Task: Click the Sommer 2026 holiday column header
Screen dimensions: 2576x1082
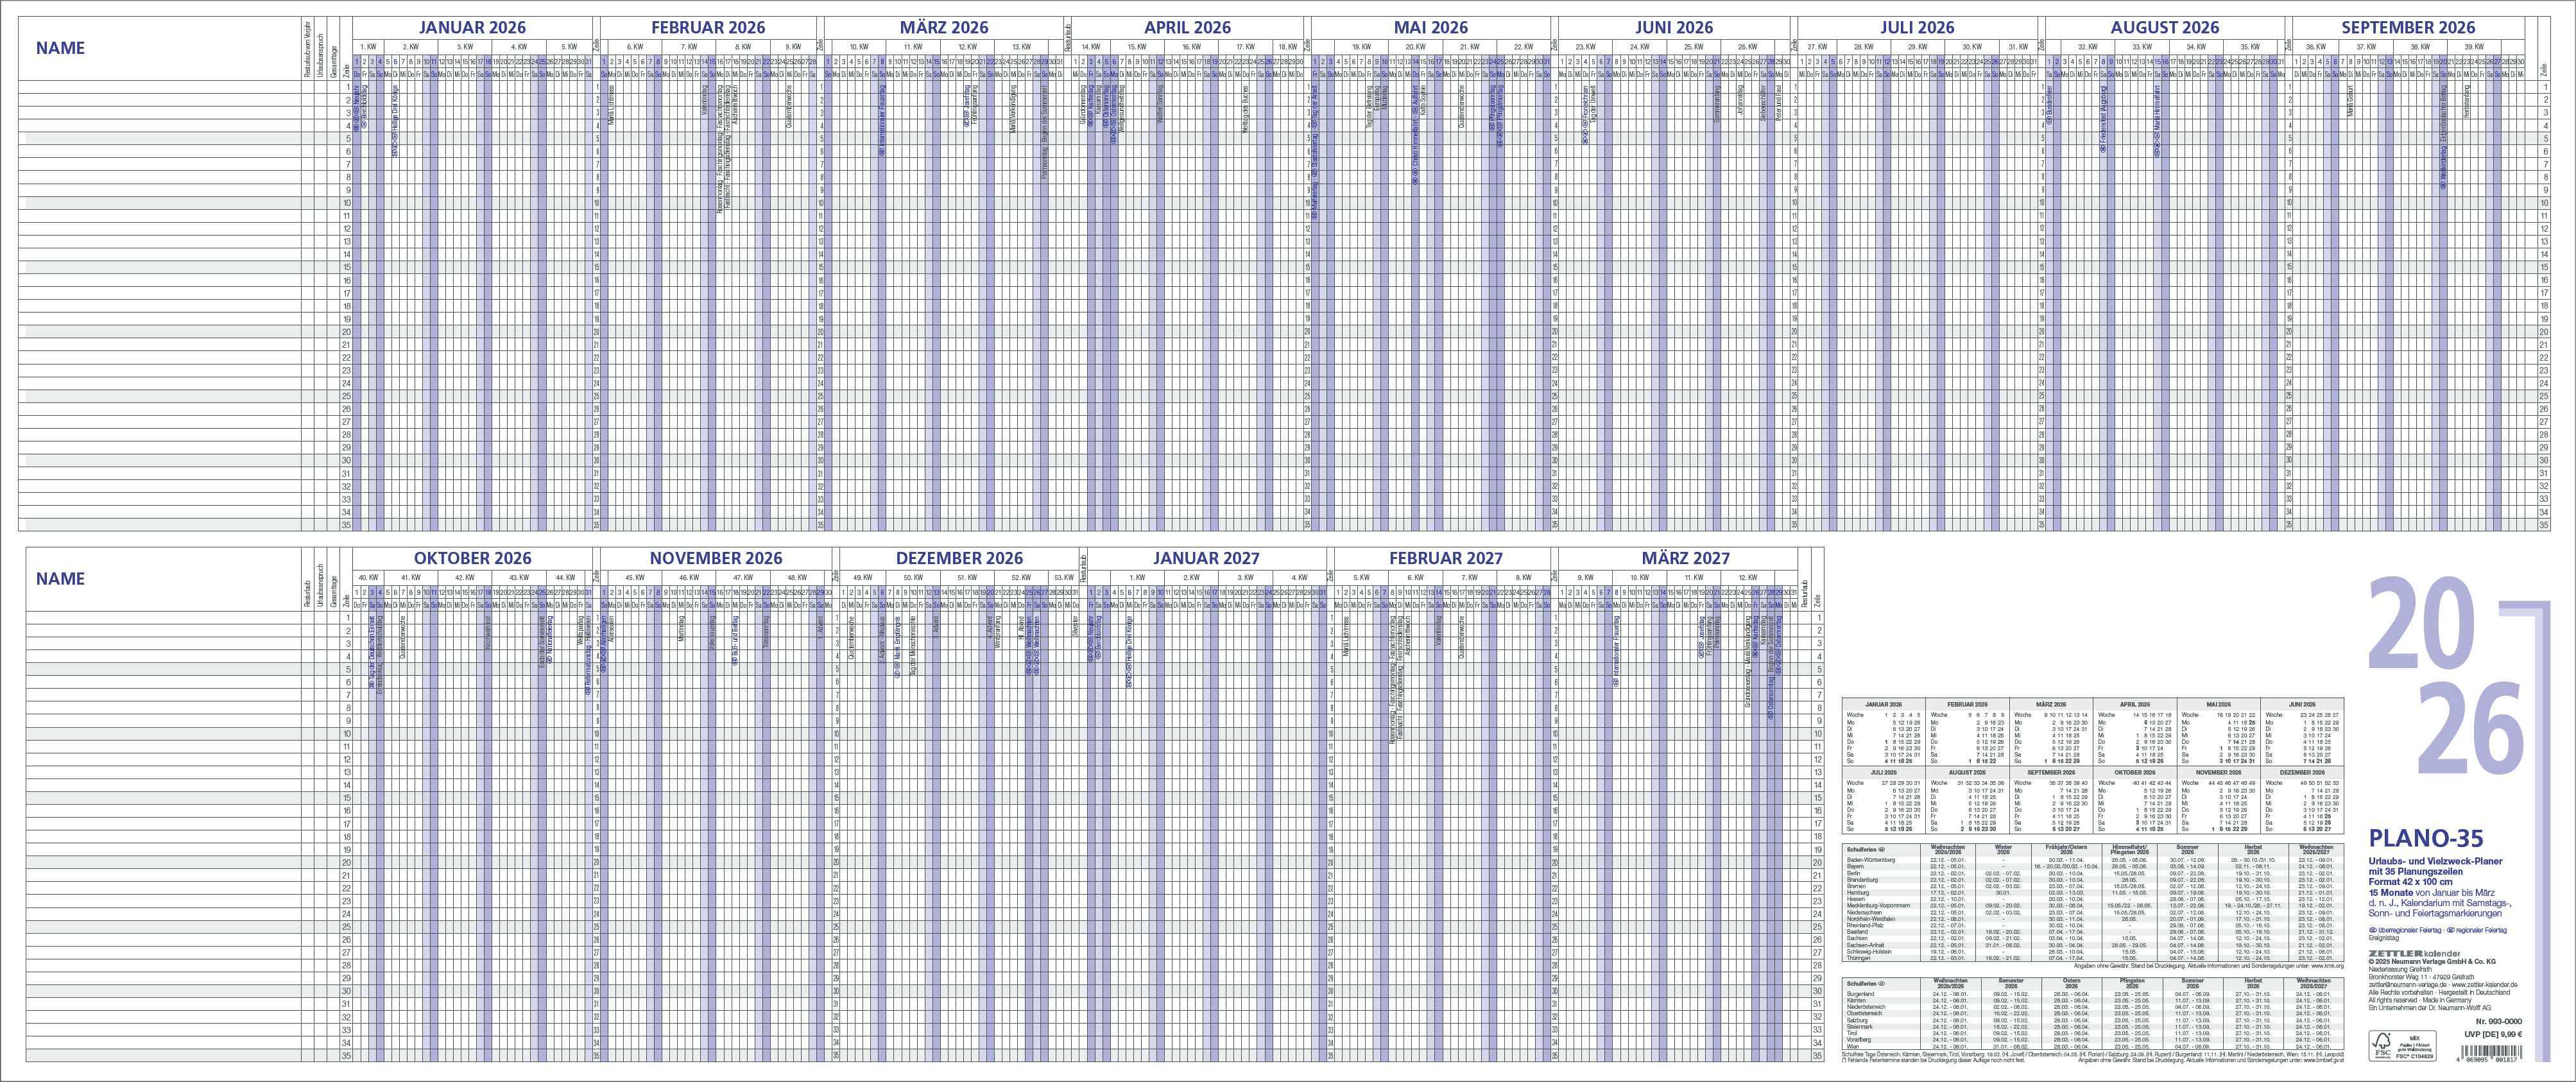Action: pos(2188,850)
